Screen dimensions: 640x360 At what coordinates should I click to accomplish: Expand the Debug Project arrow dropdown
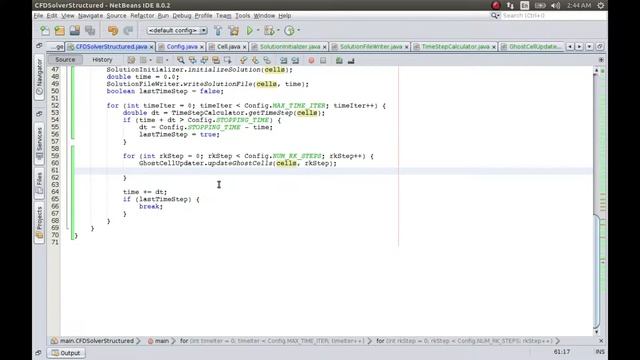tap(278, 31)
